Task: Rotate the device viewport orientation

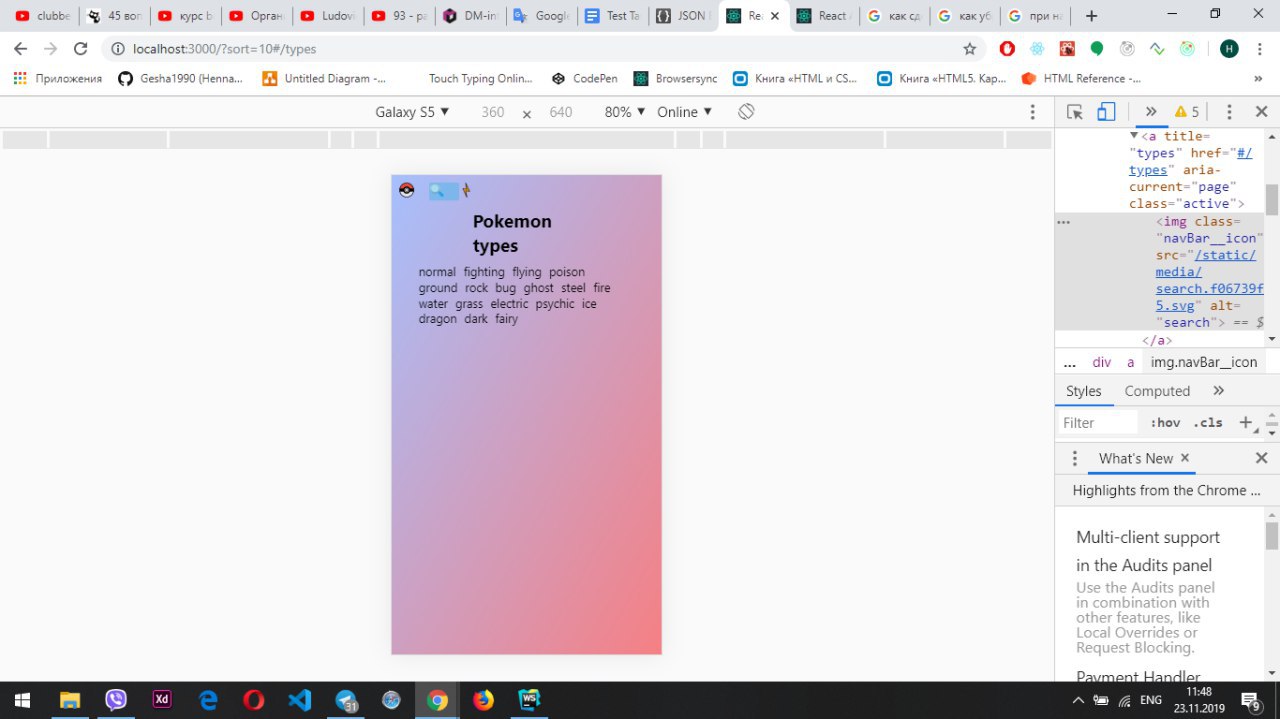Action: click(x=746, y=112)
